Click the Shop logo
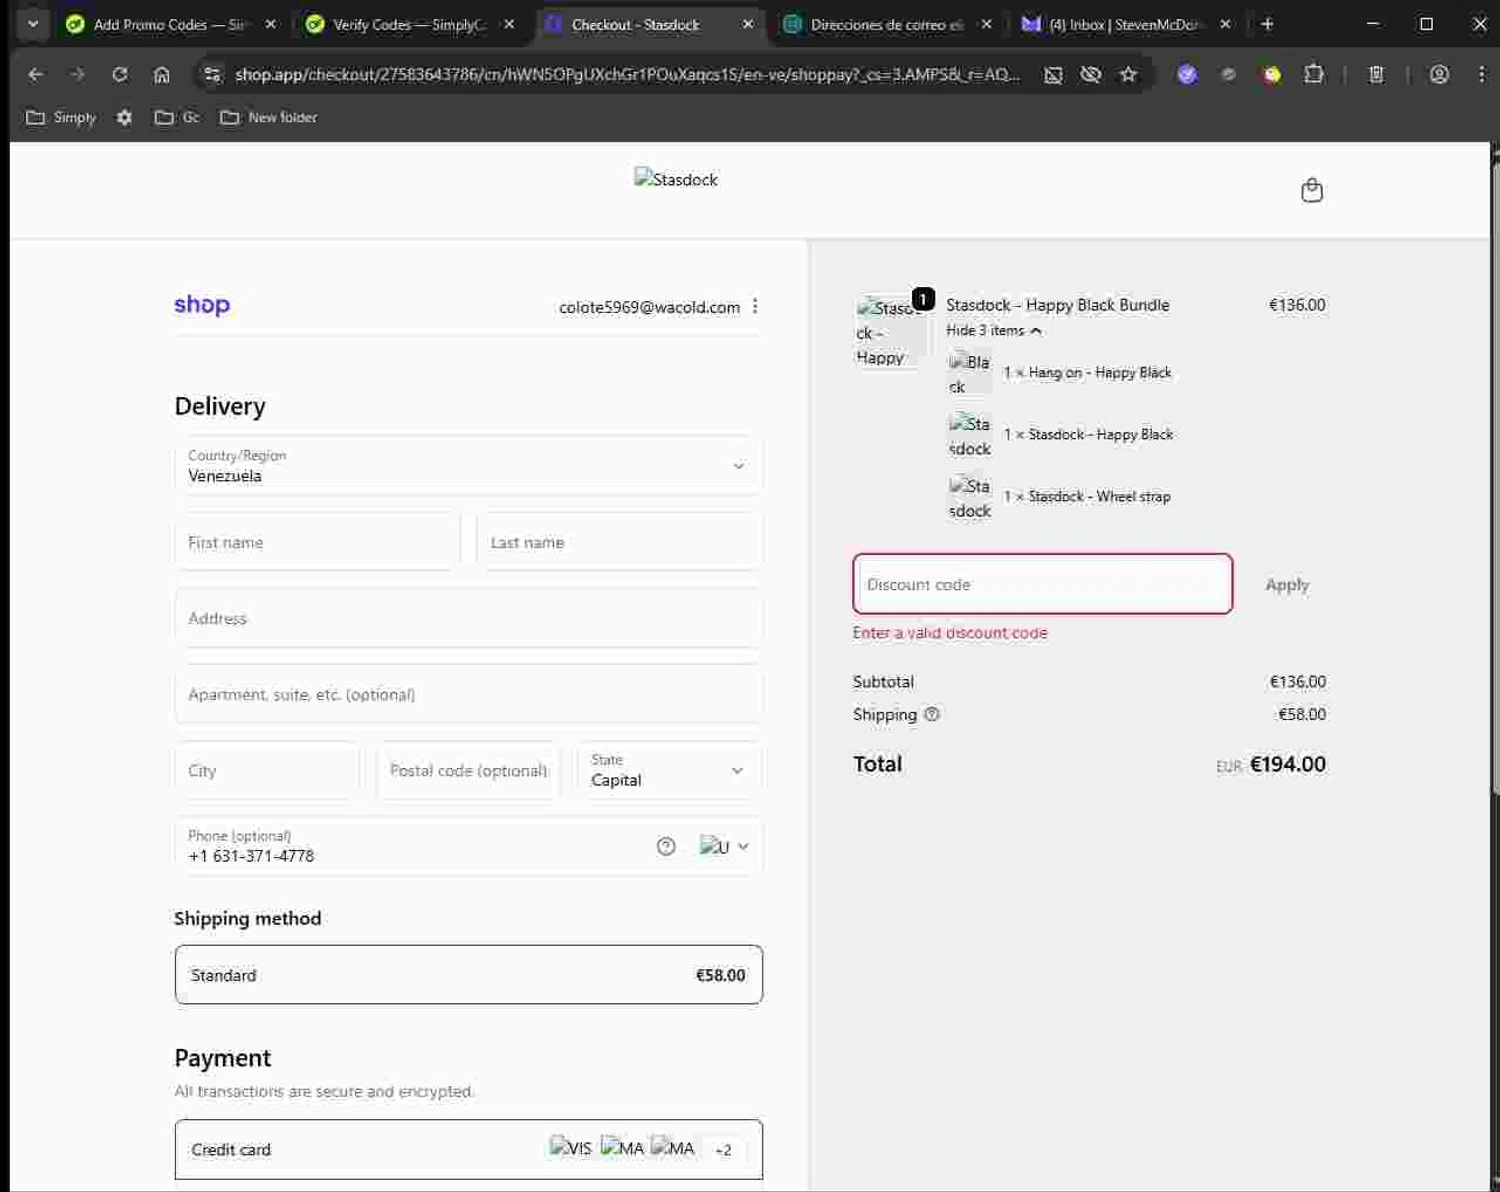The width and height of the screenshot is (1500, 1192). tap(202, 305)
